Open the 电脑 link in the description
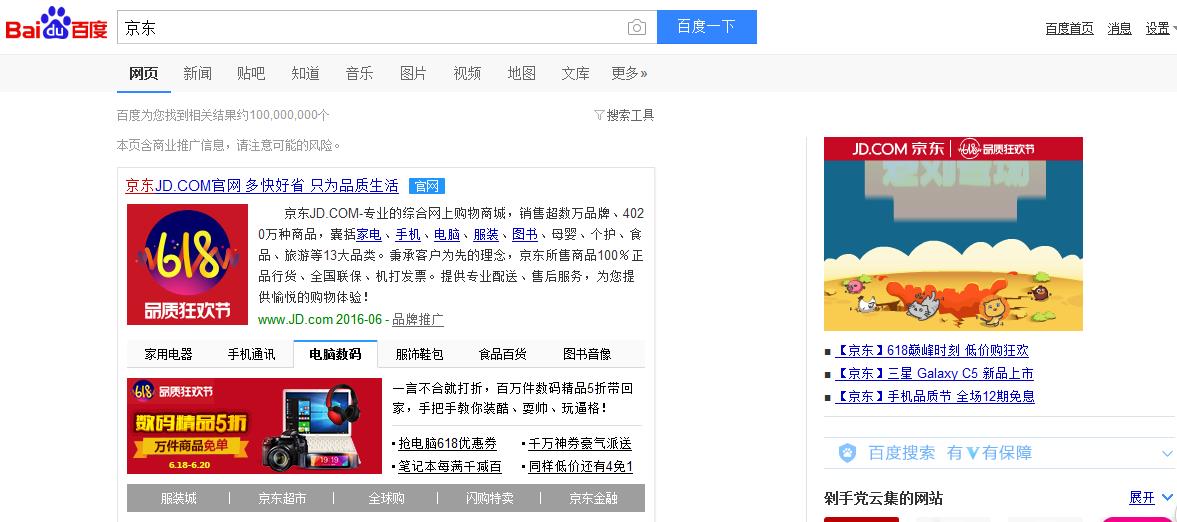The image size is (1177, 522). 447,234
